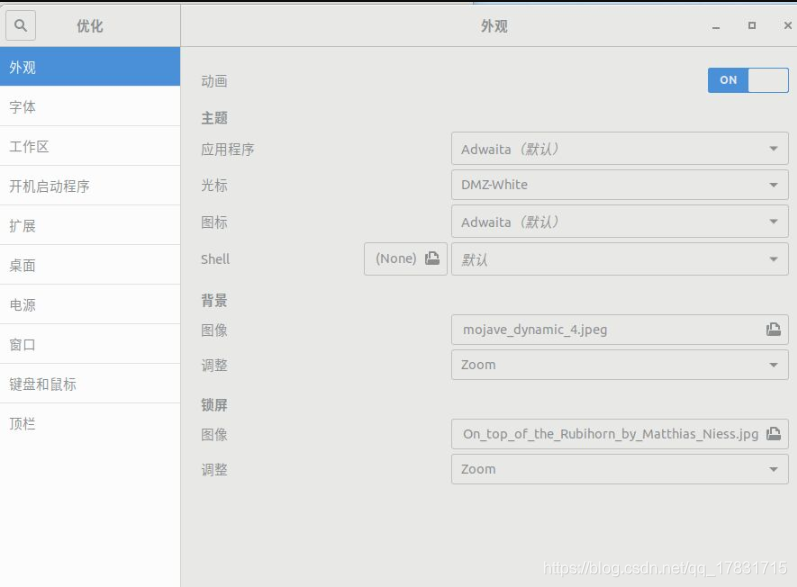Click the (None) Shell theme button

[406, 259]
